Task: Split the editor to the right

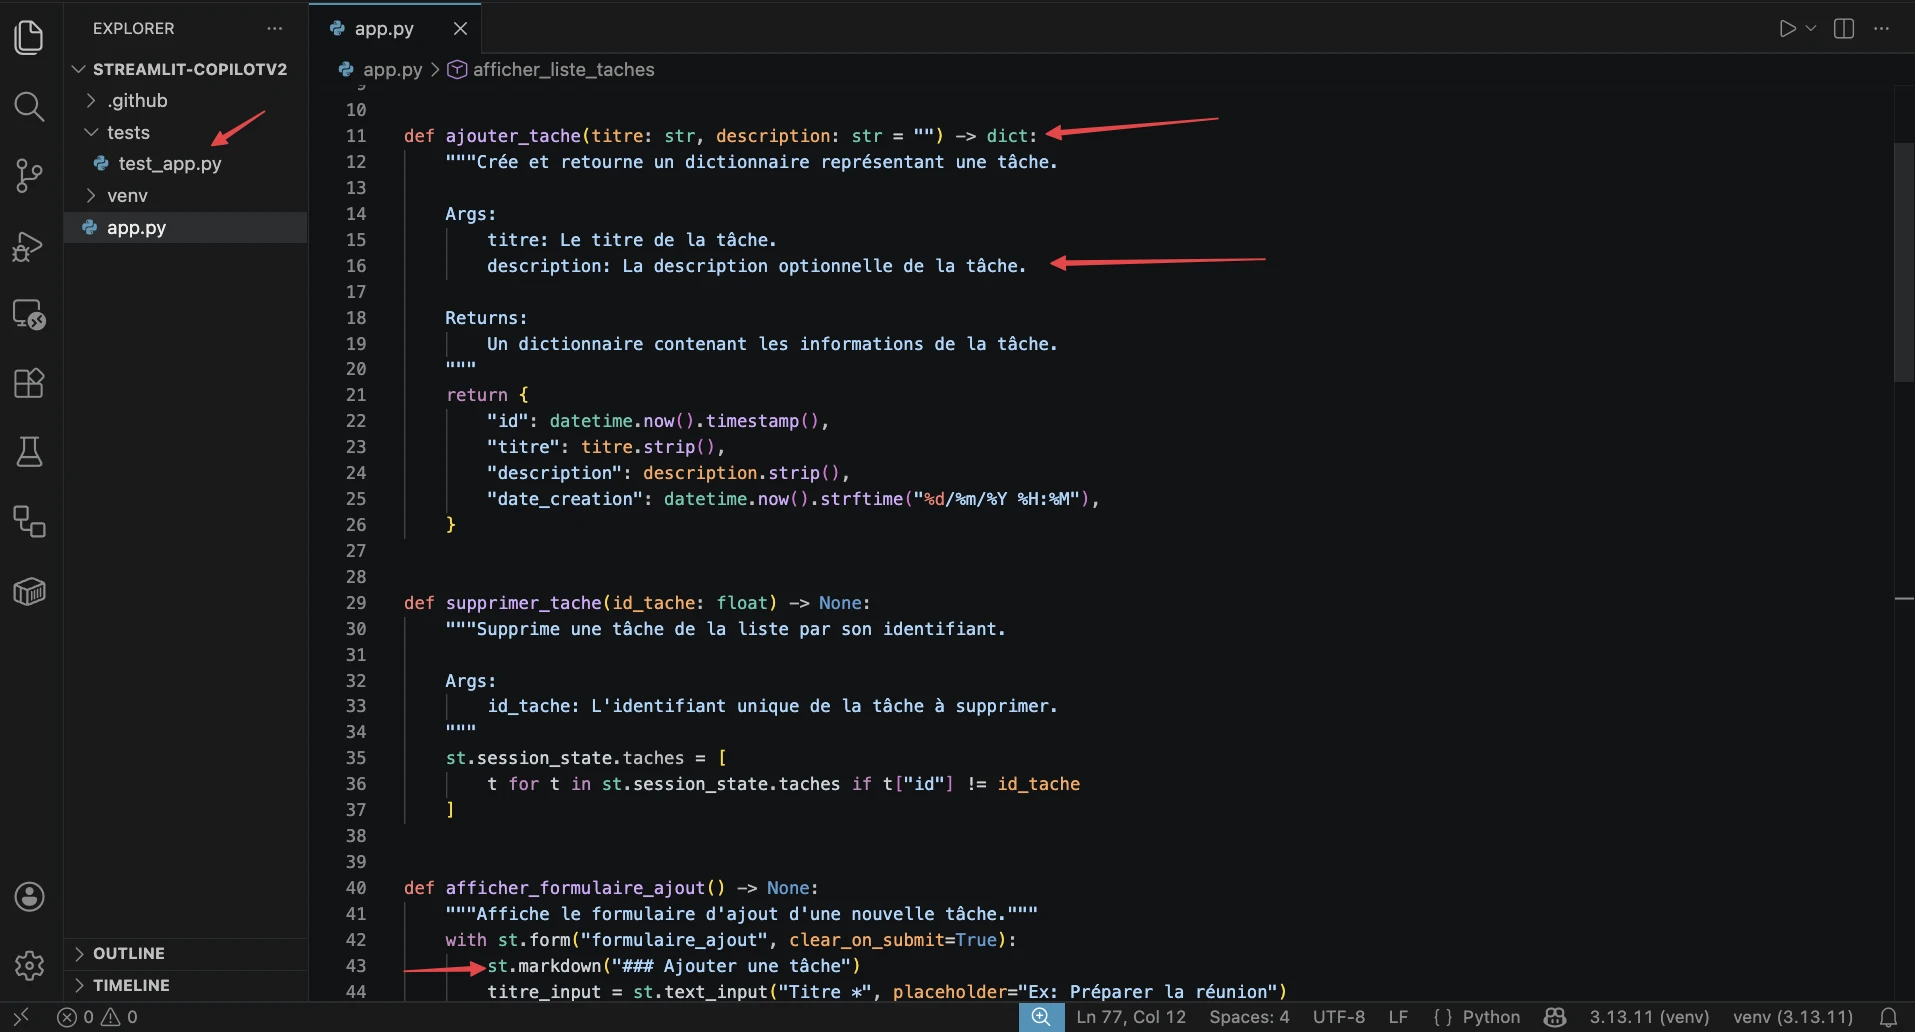Action: pos(1844,29)
